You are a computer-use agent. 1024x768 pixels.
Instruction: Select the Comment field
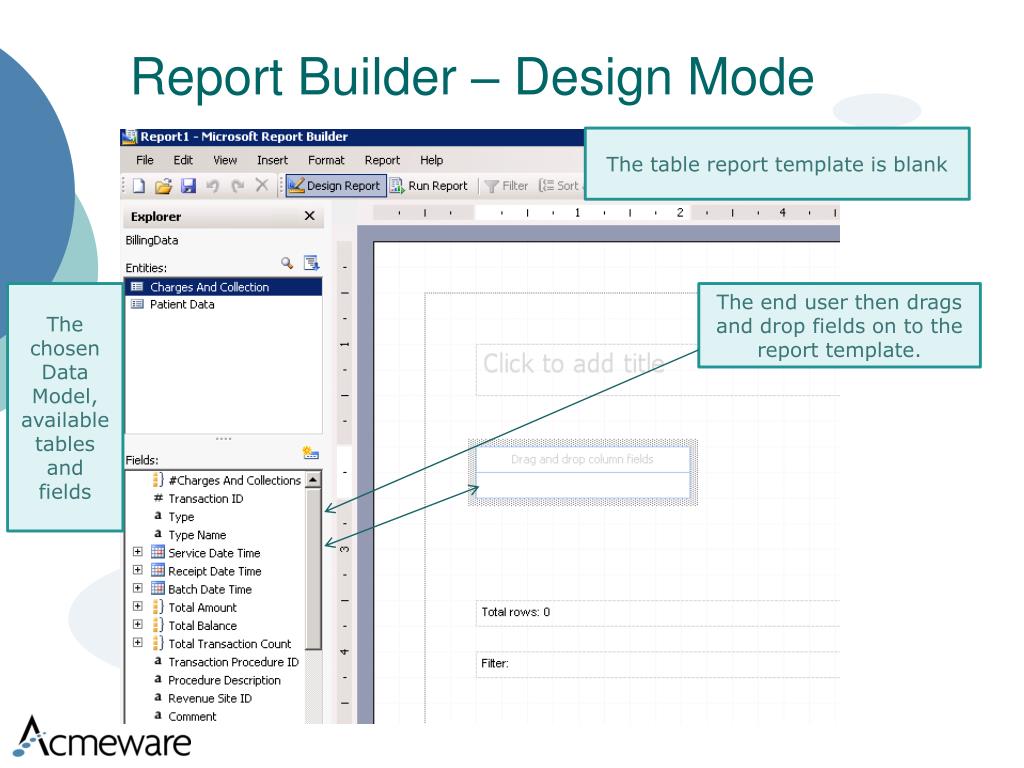point(192,716)
